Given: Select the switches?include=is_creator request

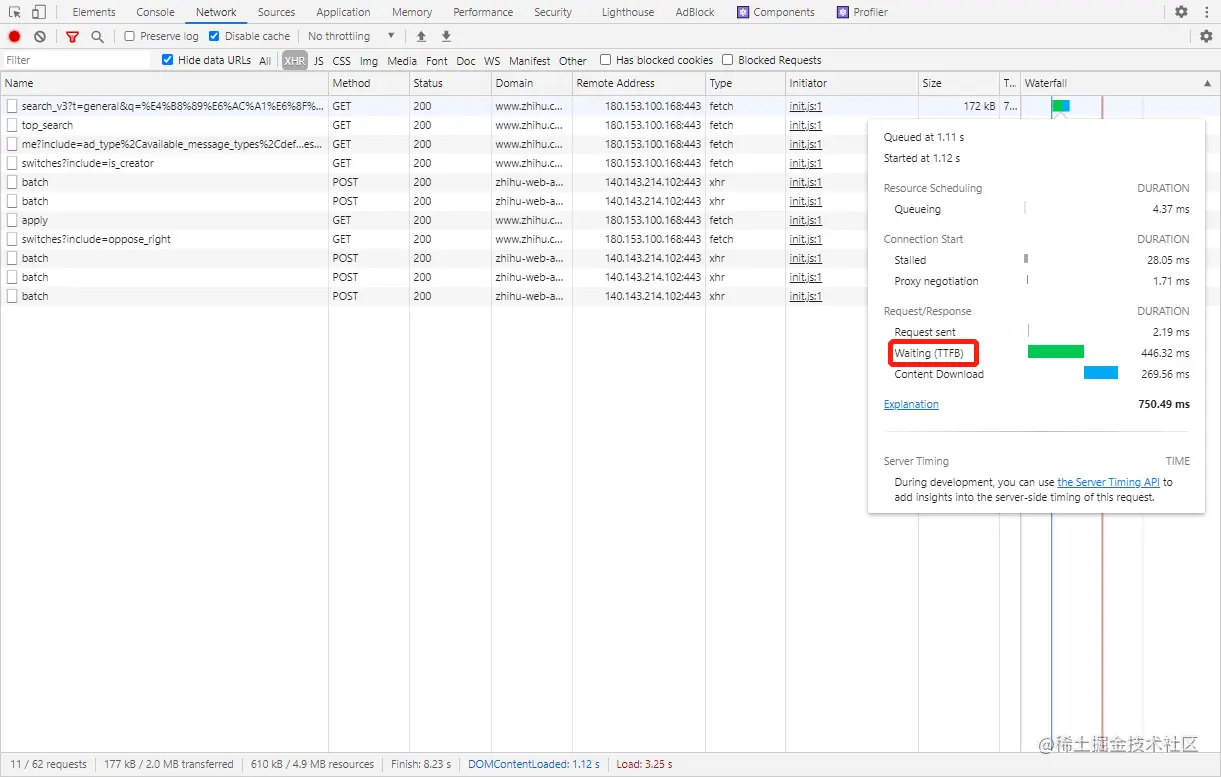Looking at the screenshot, I should coord(434,163).
